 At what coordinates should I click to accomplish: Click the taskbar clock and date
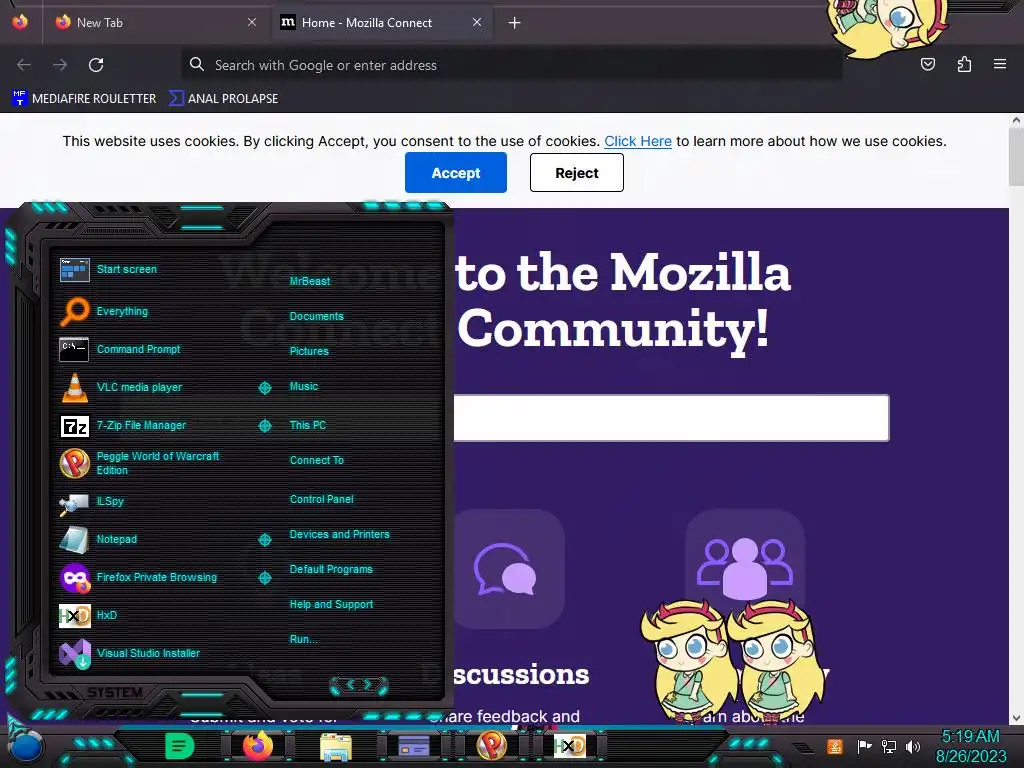coord(971,746)
